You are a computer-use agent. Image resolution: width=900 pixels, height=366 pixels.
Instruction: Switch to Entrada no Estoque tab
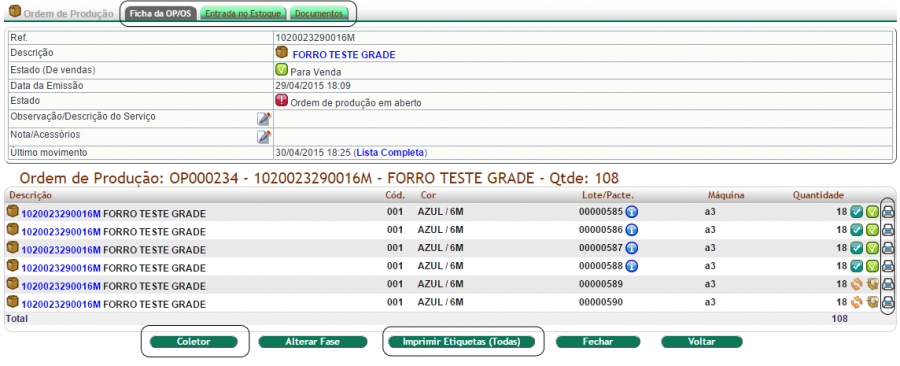tap(243, 13)
